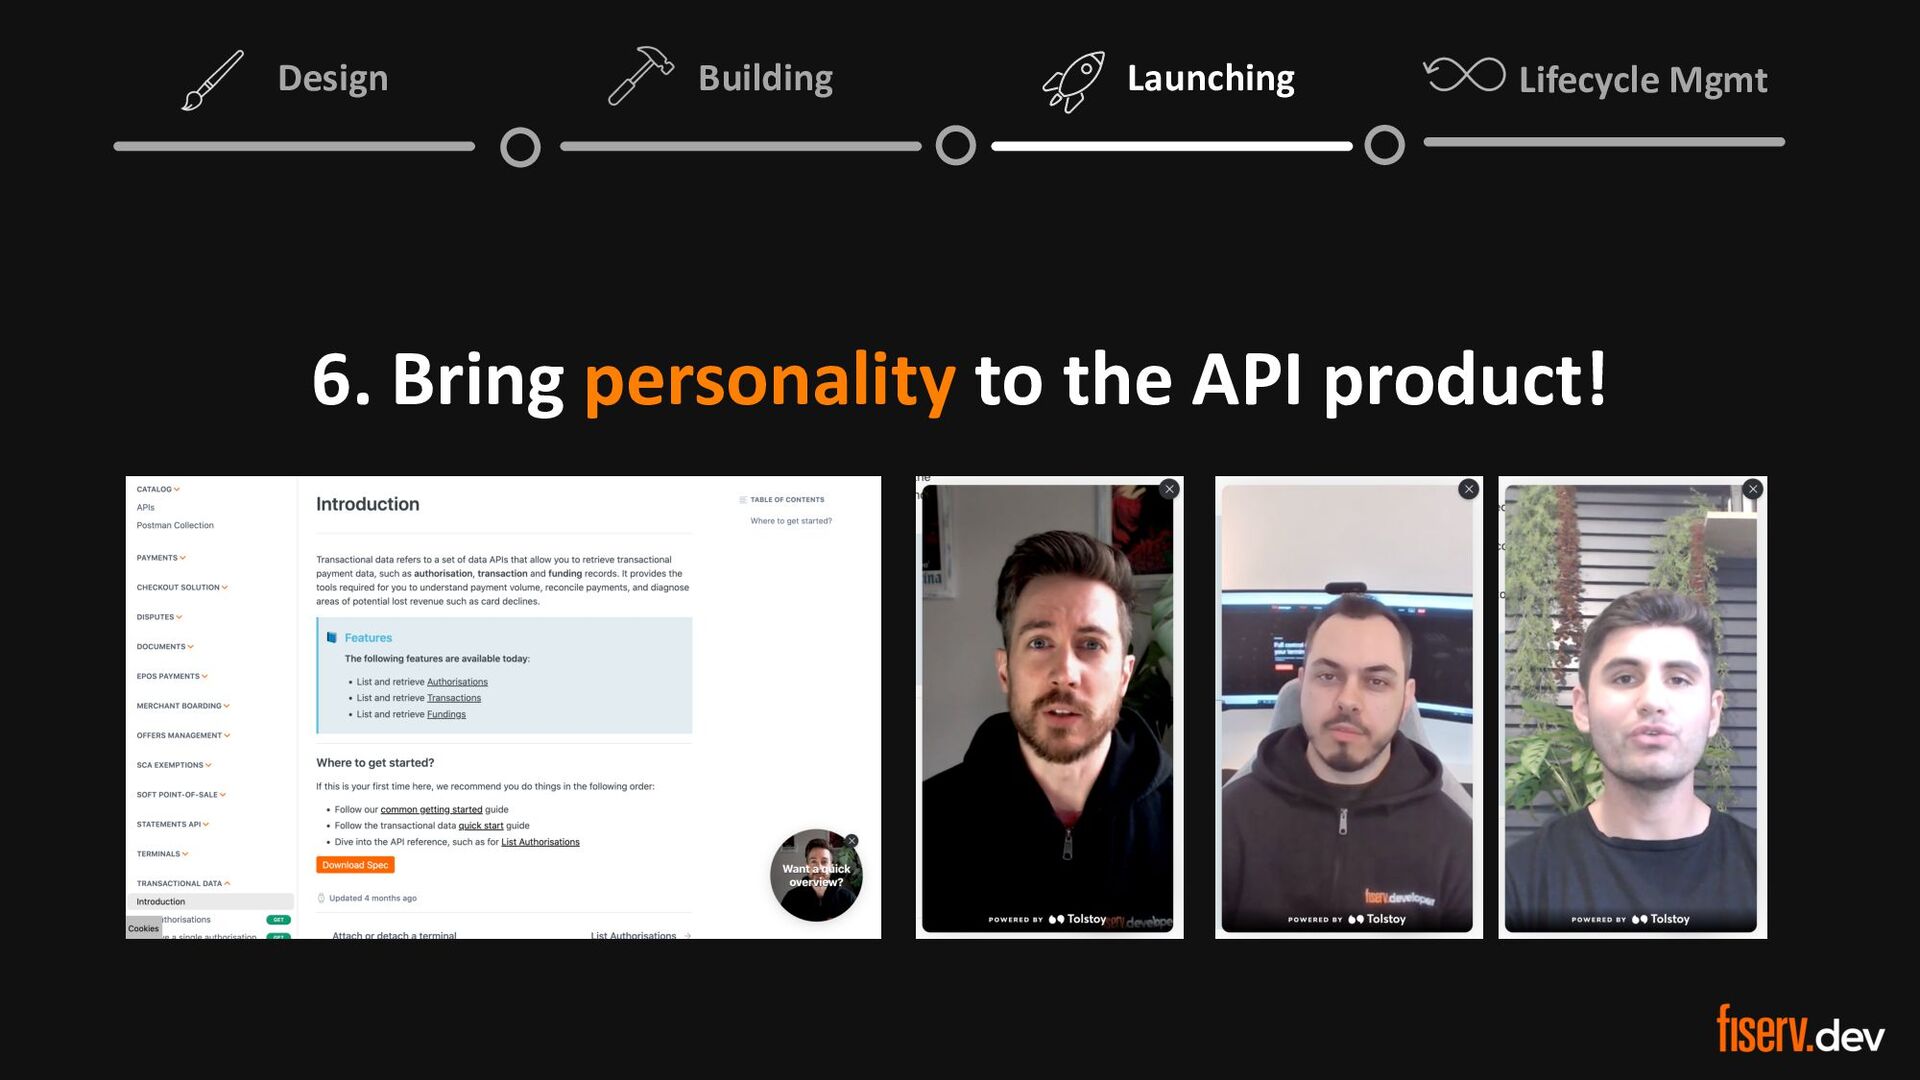
Task: Click the orange word 'personality' in title
Action: 769,380
